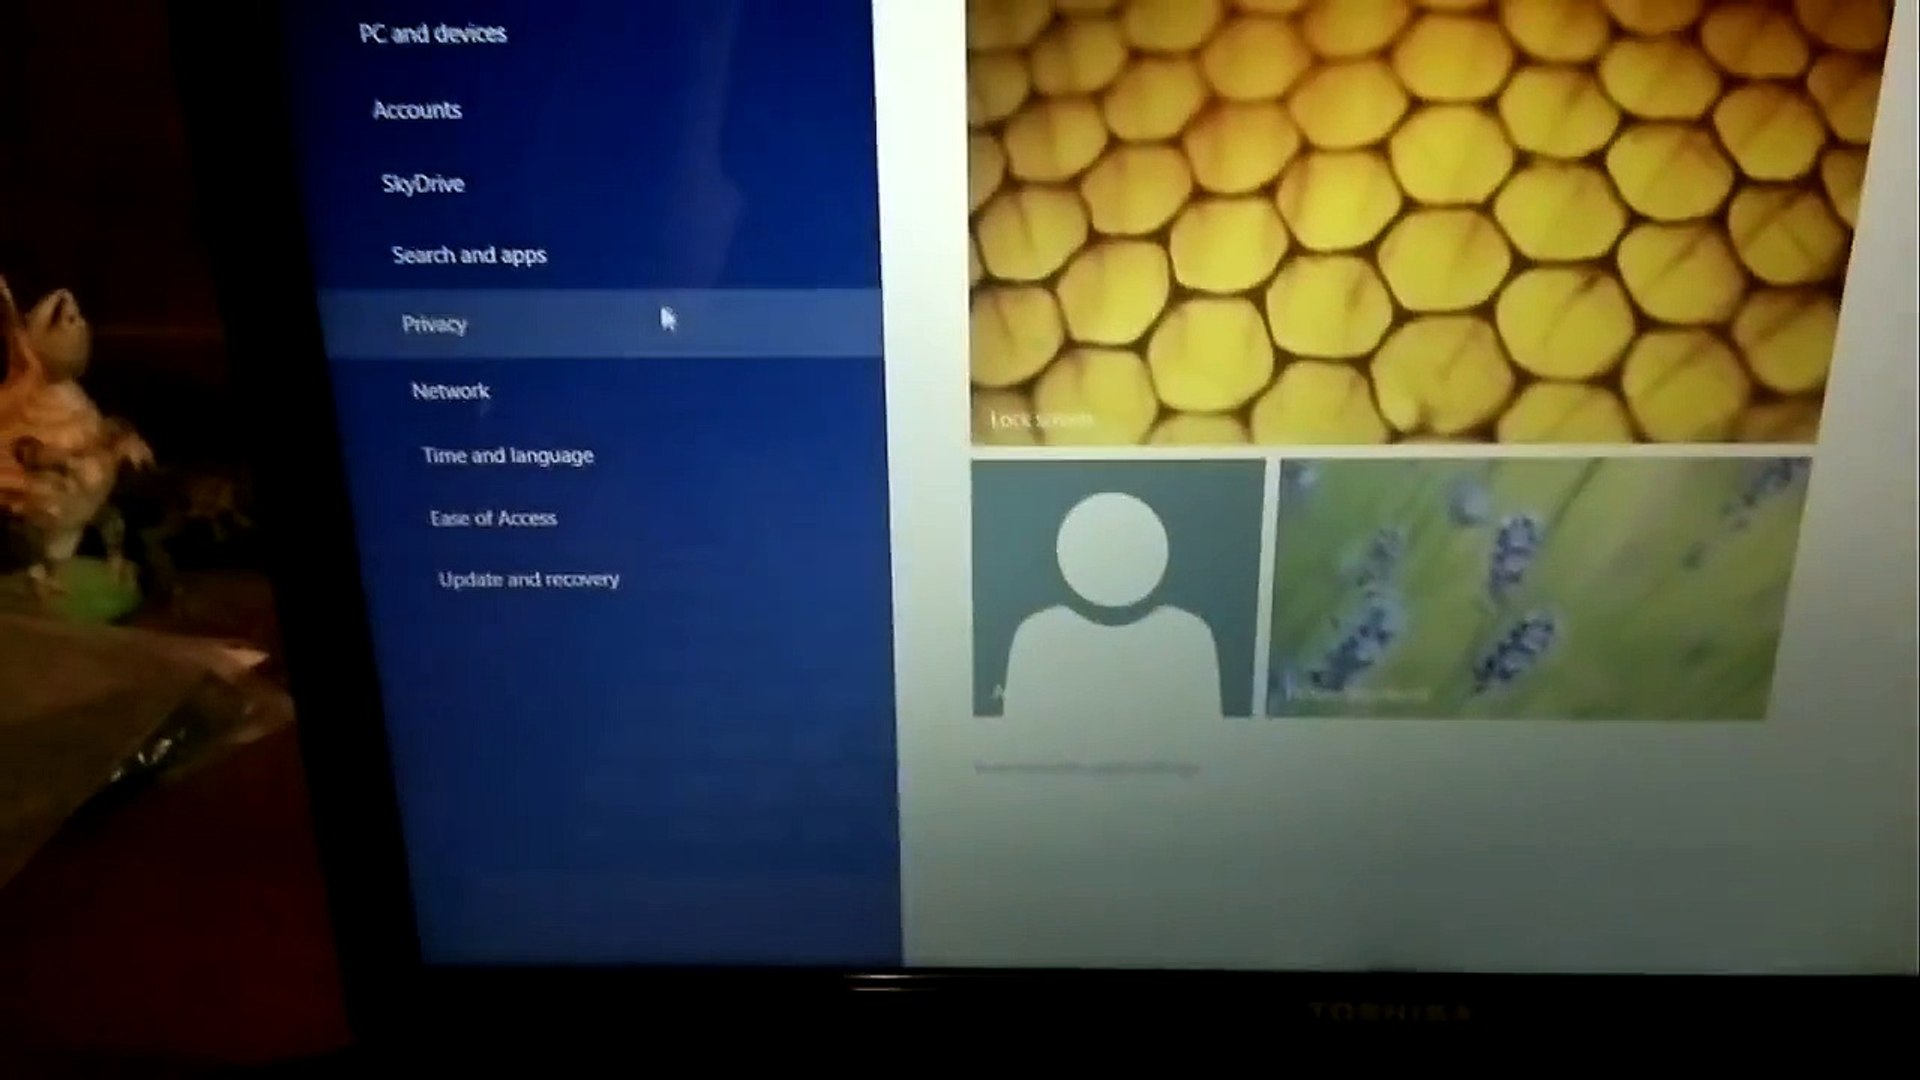The width and height of the screenshot is (1920, 1080).
Task: Select the highlighted Privacy category
Action: (x=434, y=324)
